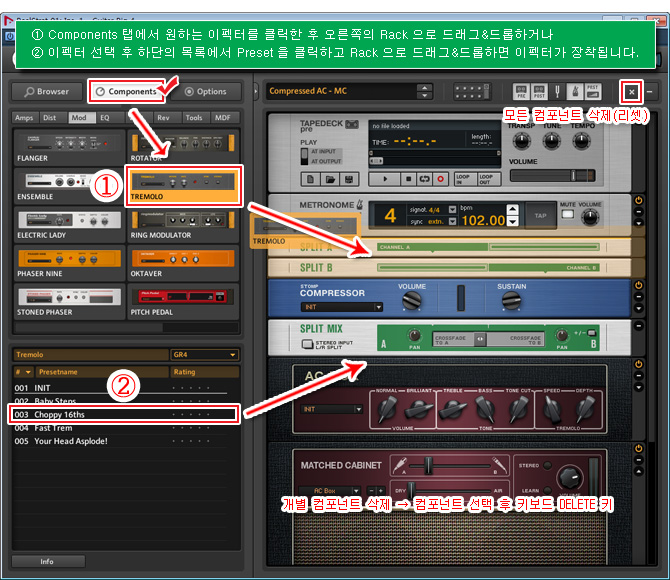Select the Pitch Pedal component
The height and width of the screenshot is (580, 670).
point(183,301)
